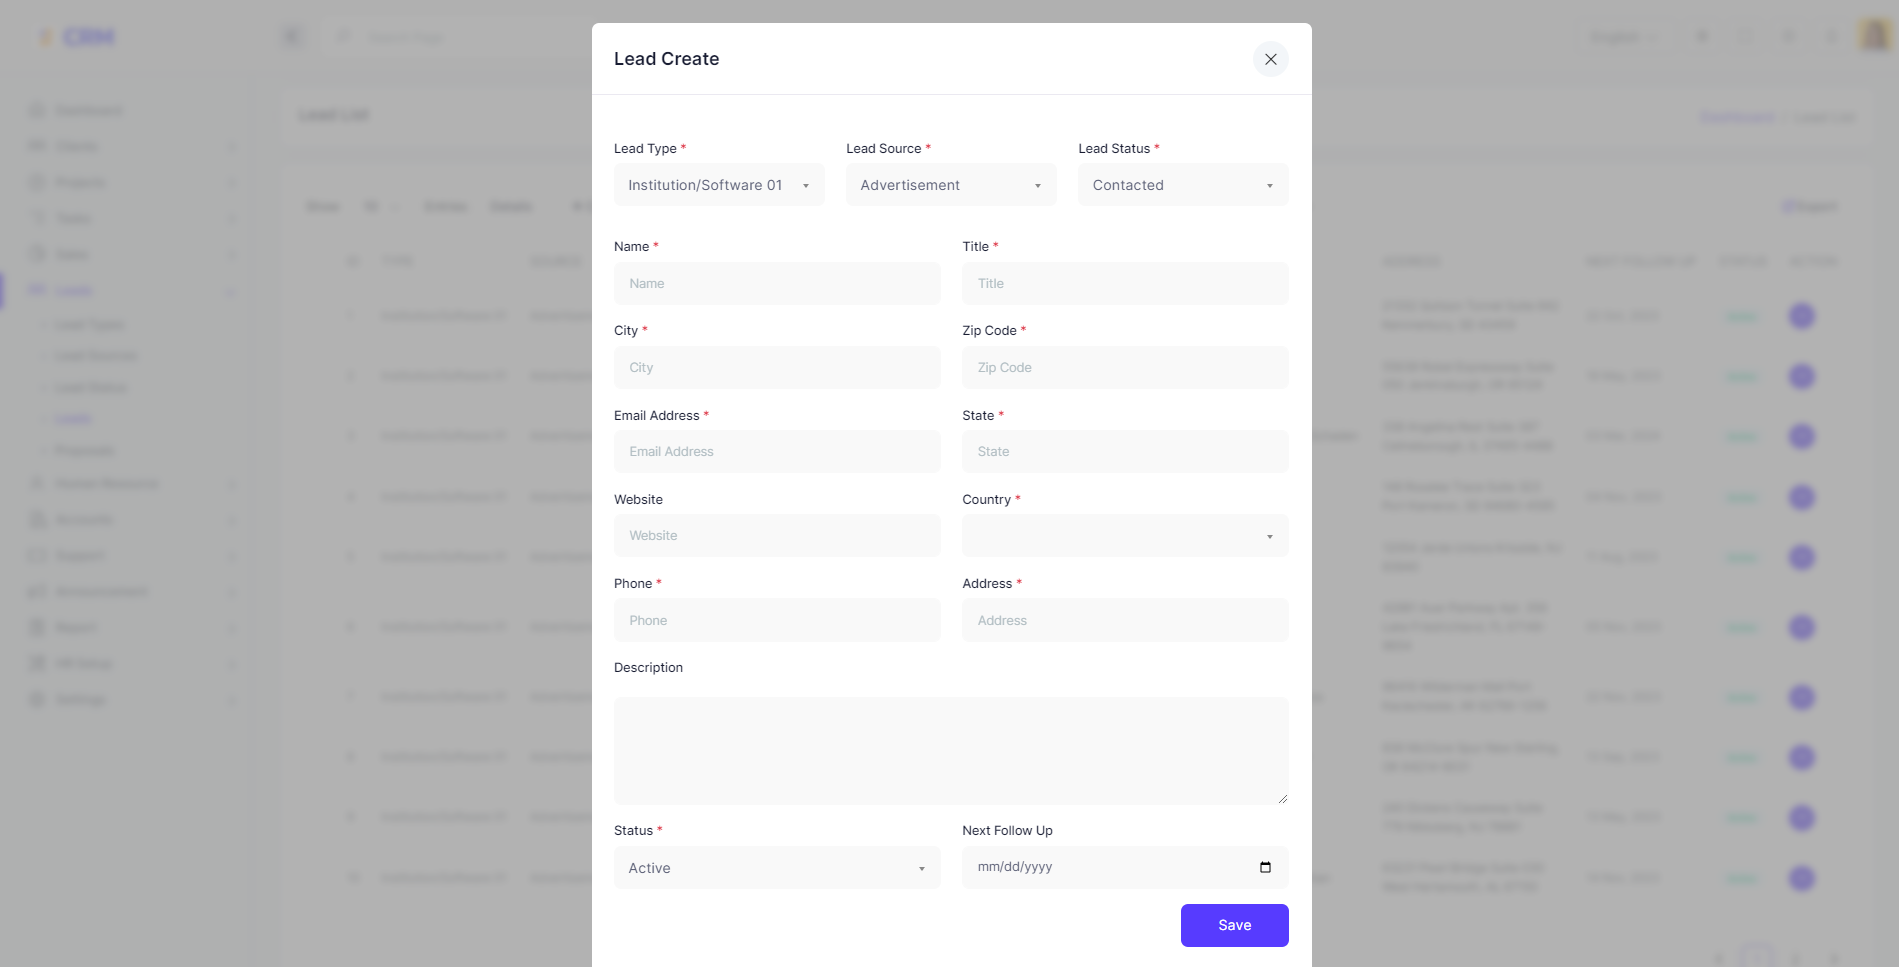Open the user avatar menu

click(x=1874, y=36)
